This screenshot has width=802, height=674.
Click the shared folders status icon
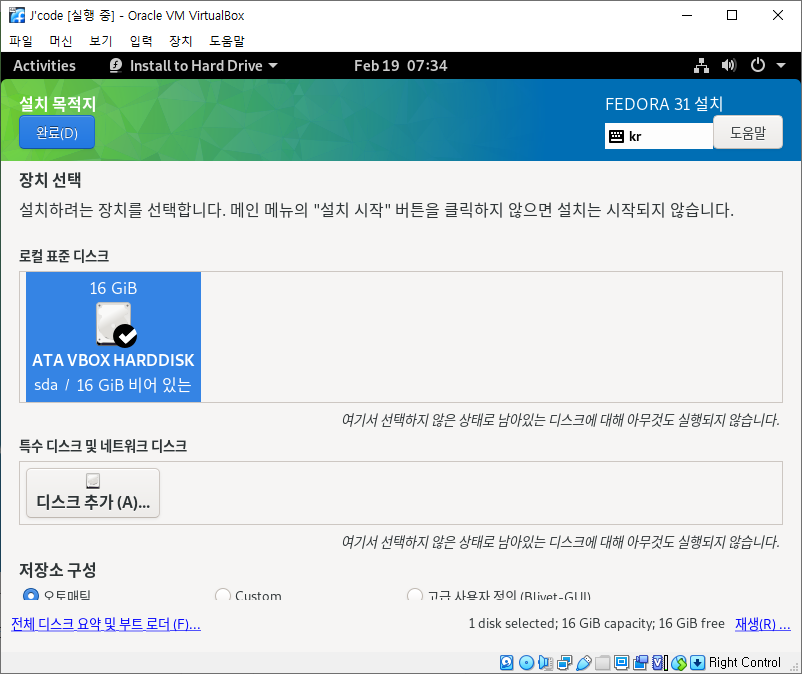(603, 662)
